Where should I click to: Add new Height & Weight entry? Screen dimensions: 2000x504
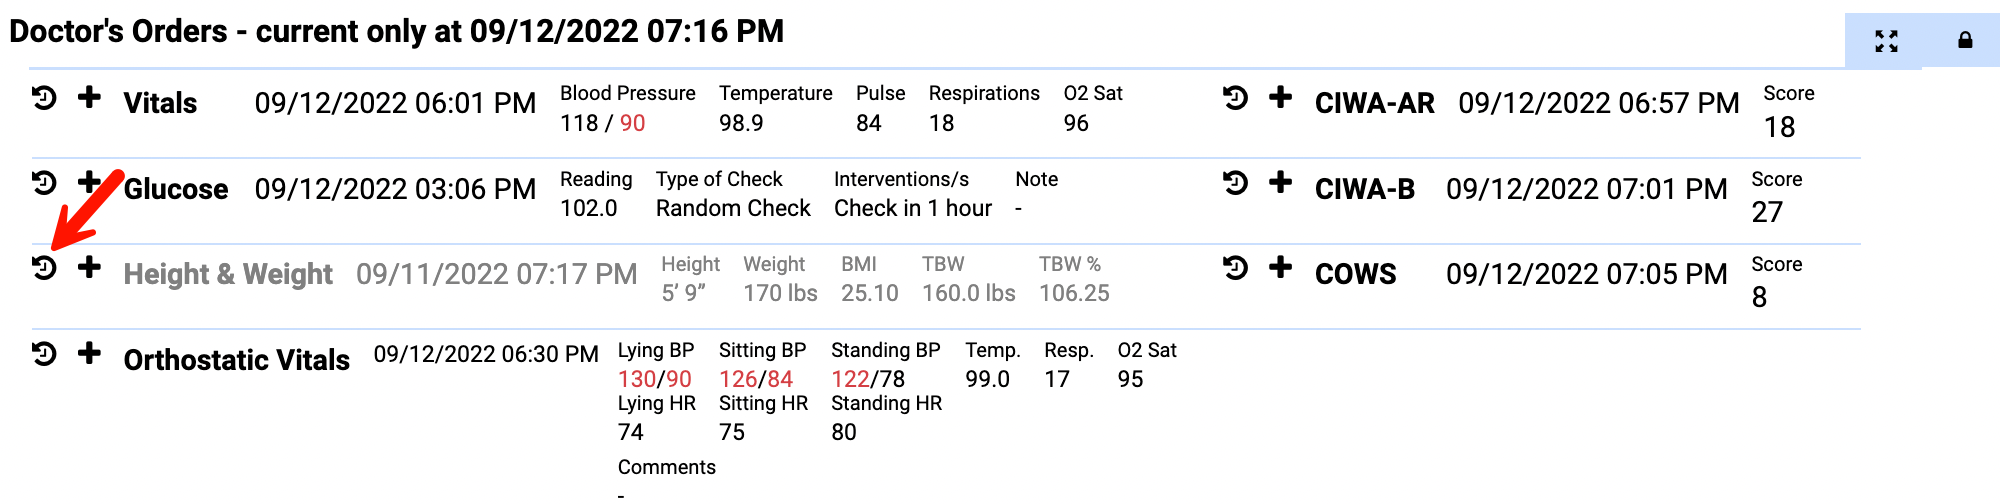coord(89,267)
